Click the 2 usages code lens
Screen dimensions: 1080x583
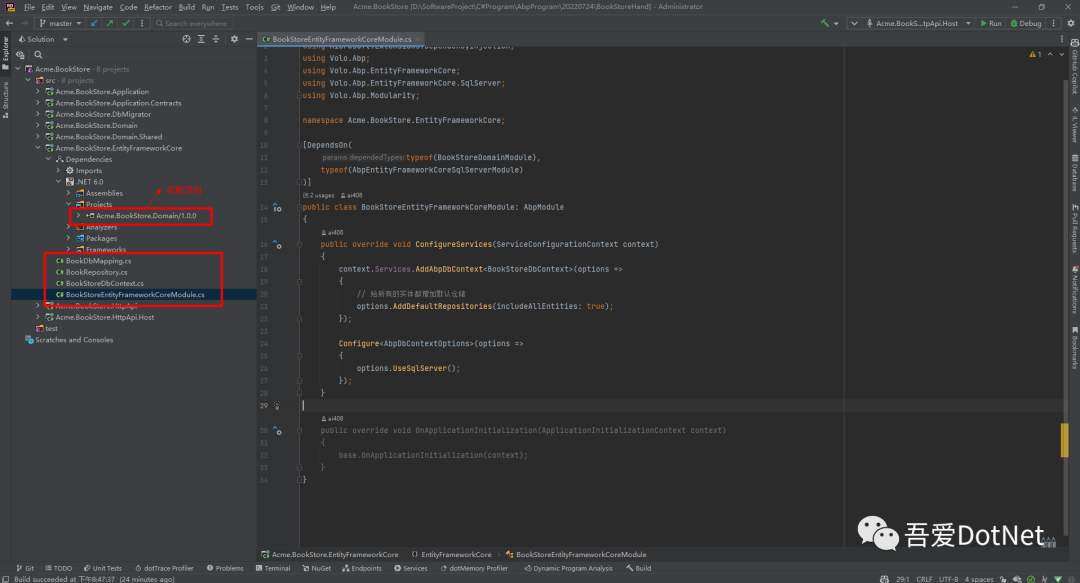[319, 196]
